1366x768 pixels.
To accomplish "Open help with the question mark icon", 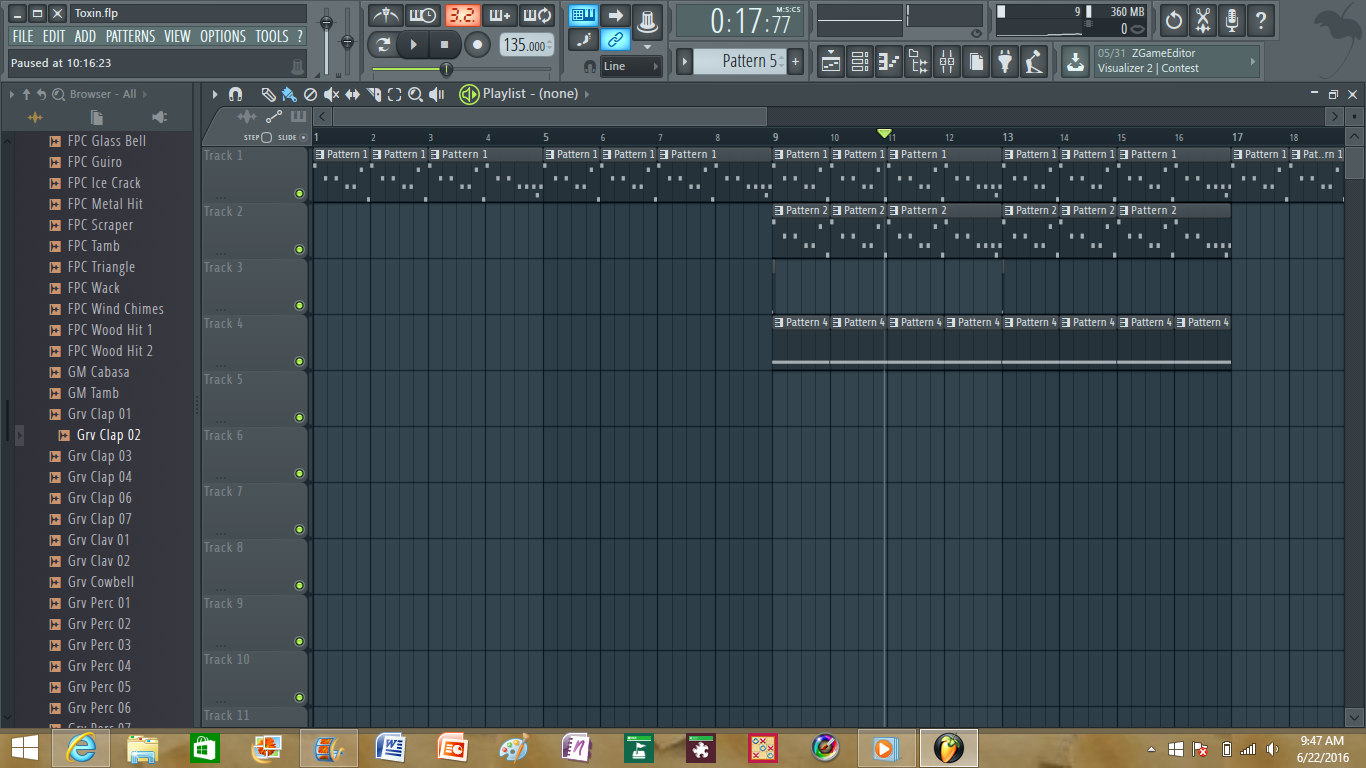I will coord(1261,19).
